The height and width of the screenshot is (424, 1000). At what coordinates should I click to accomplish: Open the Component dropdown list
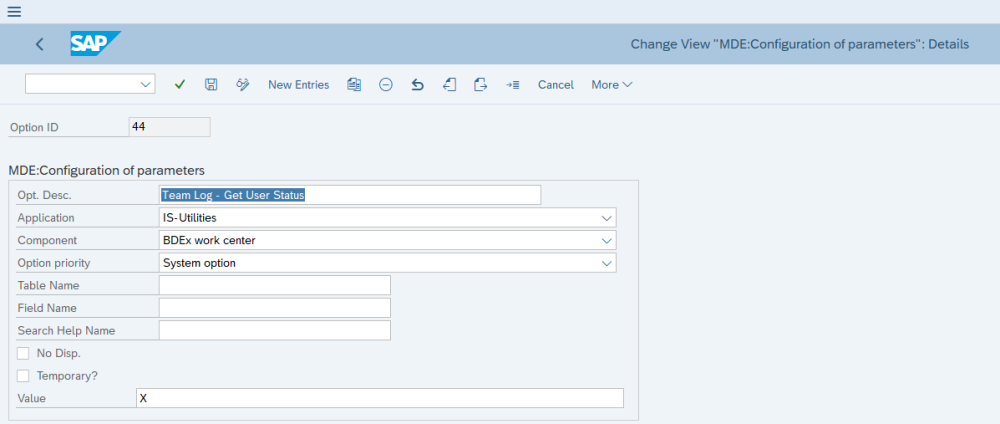[x=607, y=240]
